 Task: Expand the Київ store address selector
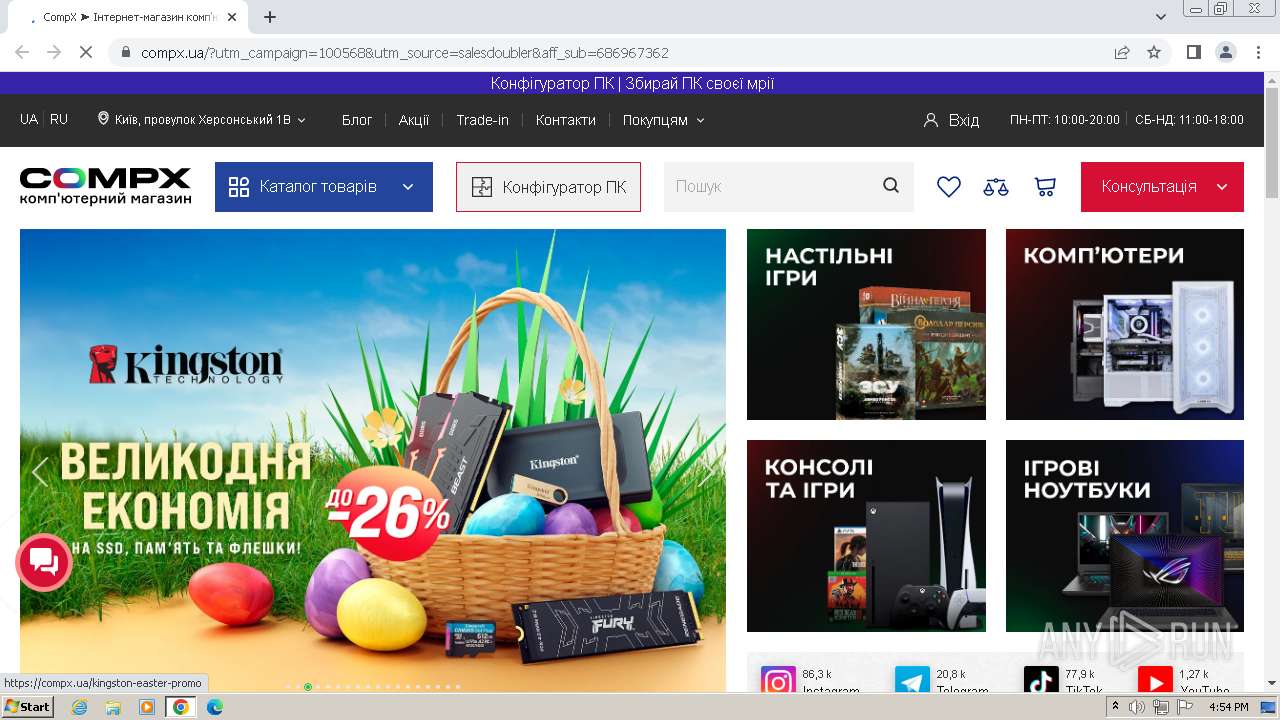tap(202, 119)
